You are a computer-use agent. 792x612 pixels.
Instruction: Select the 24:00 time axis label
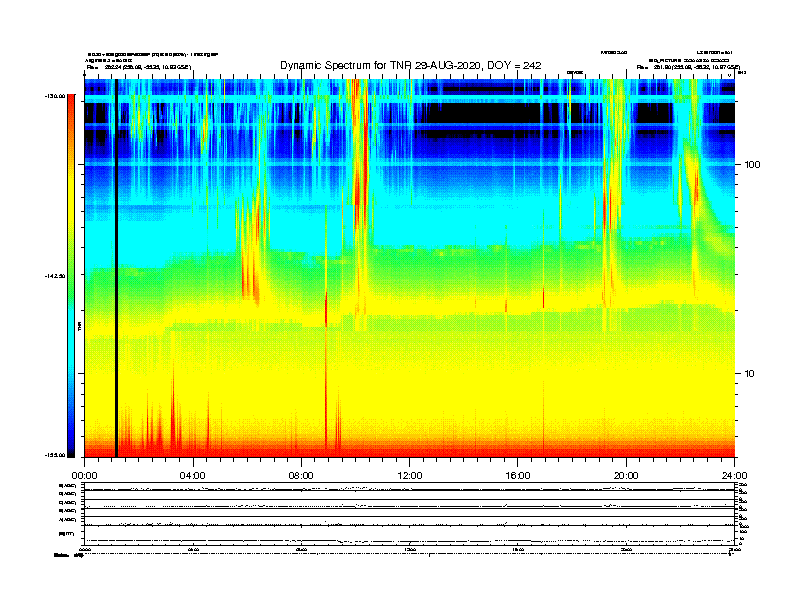[734, 475]
